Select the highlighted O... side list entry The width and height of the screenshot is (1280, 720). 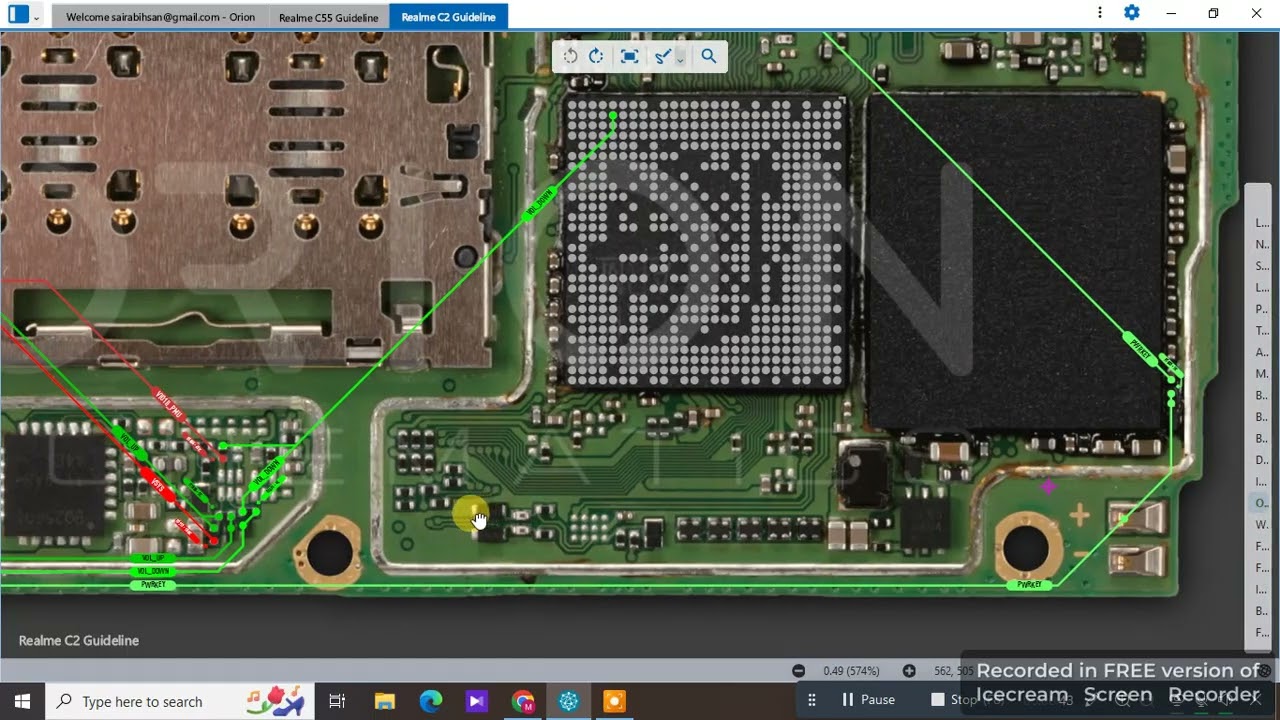[x=1261, y=503]
